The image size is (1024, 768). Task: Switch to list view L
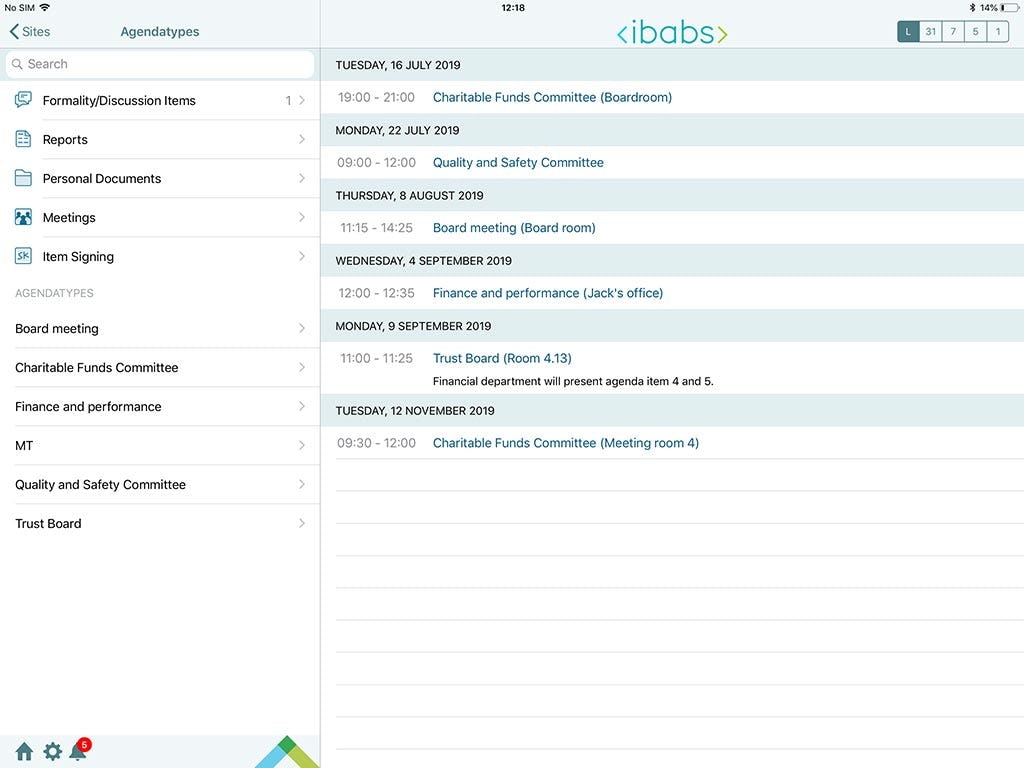tap(908, 31)
